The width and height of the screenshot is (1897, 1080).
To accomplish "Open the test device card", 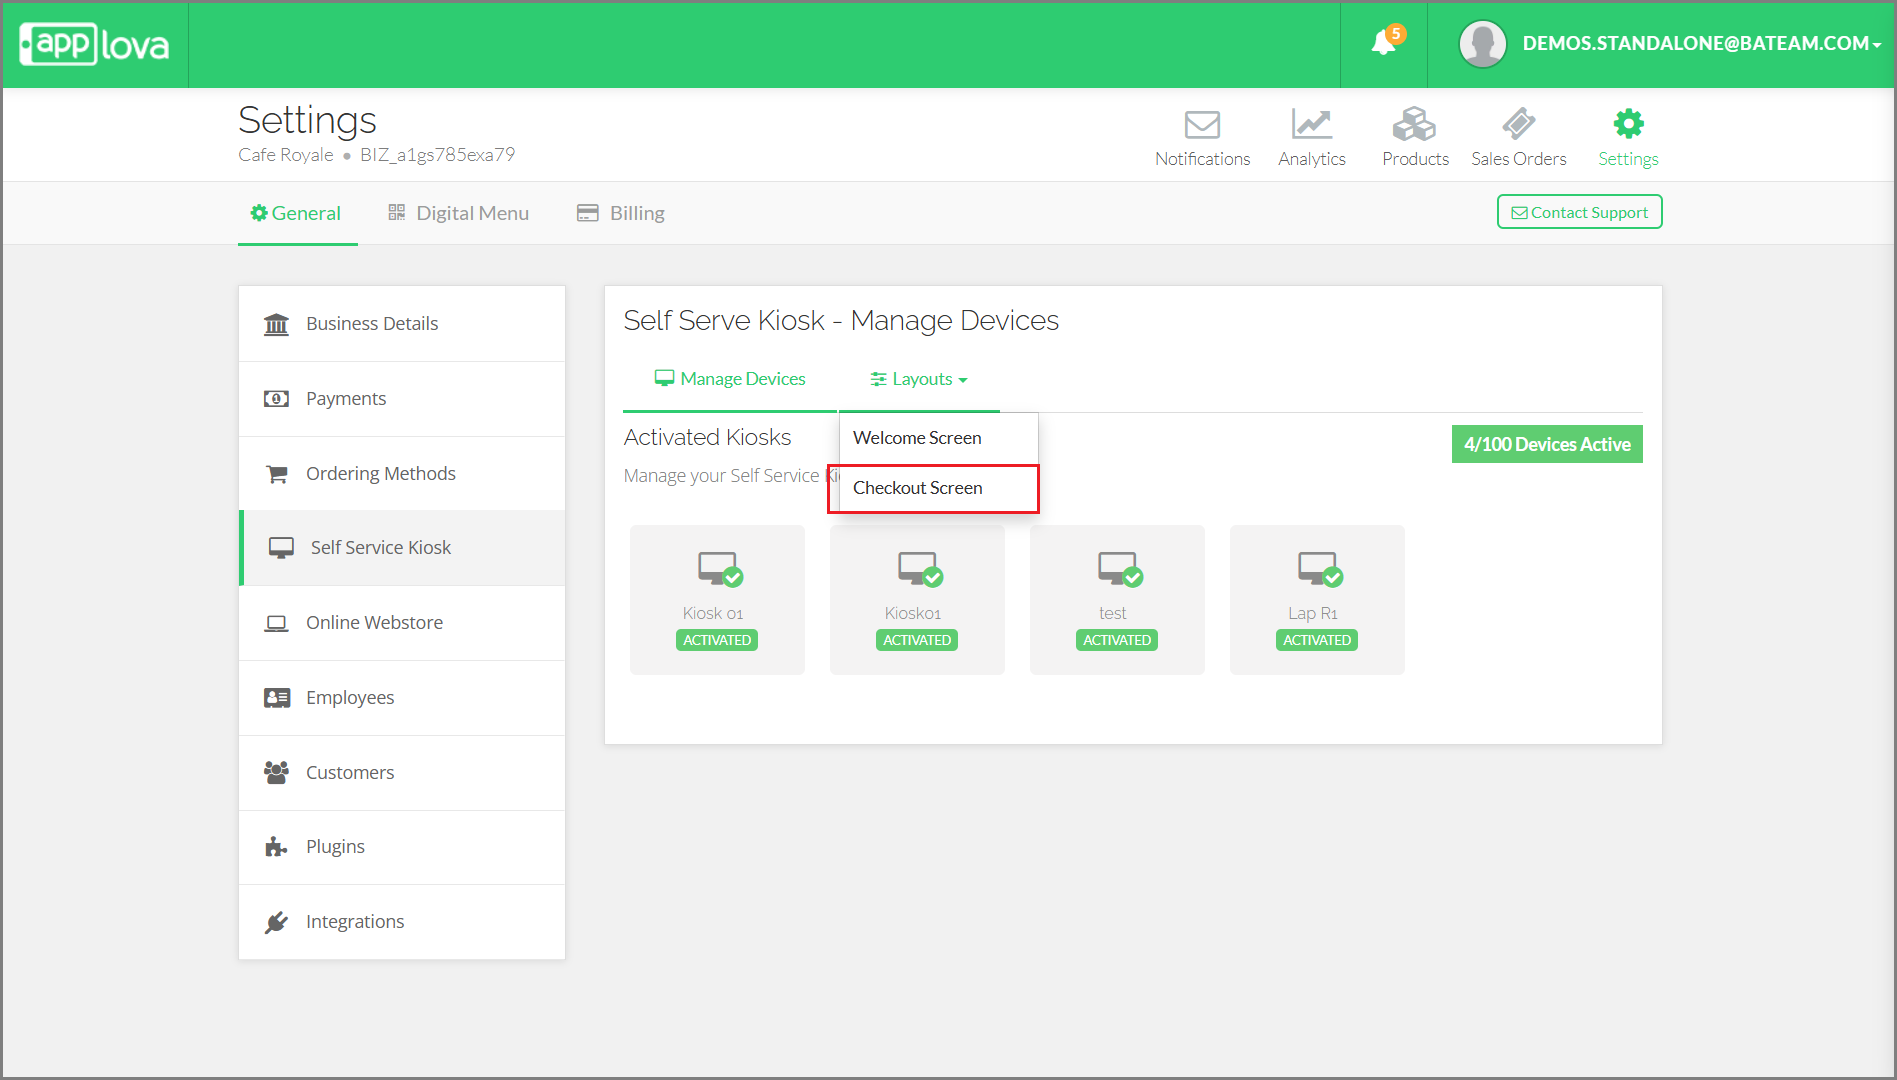I will (x=1117, y=600).
